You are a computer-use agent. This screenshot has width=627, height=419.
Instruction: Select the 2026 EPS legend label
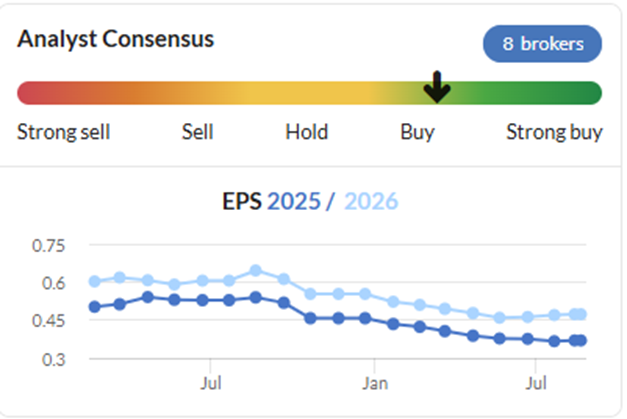371,201
